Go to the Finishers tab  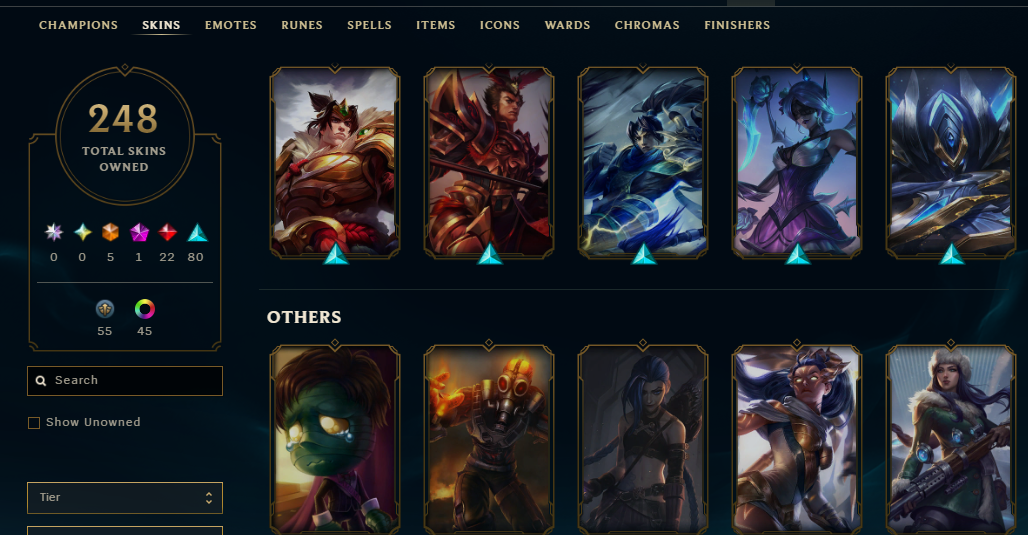pos(737,25)
